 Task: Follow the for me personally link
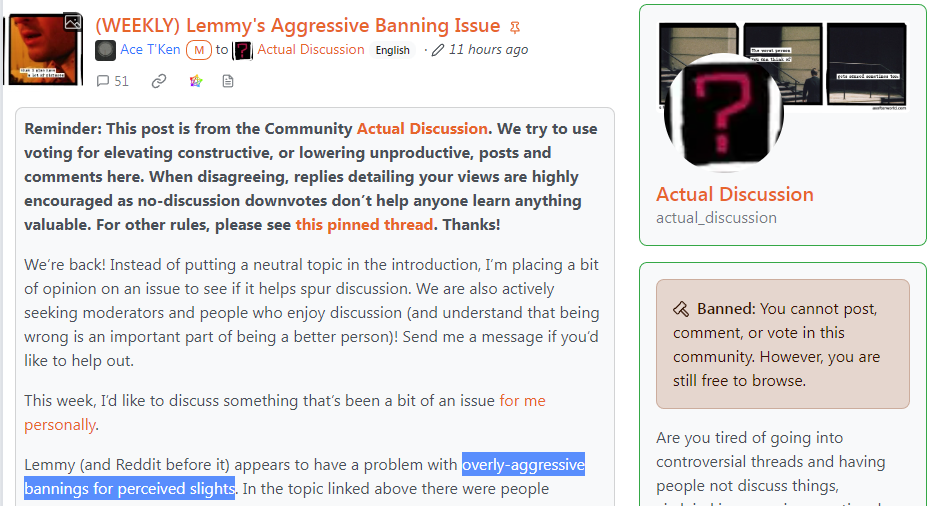[x=285, y=412]
